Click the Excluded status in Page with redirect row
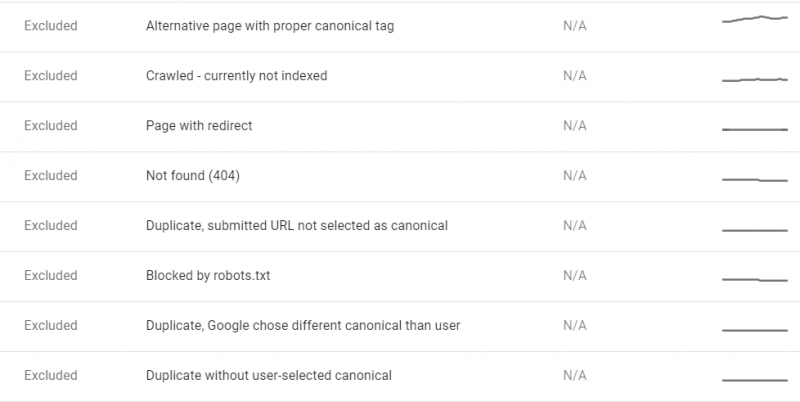This screenshot has height=402, width=800. click(51, 125)
